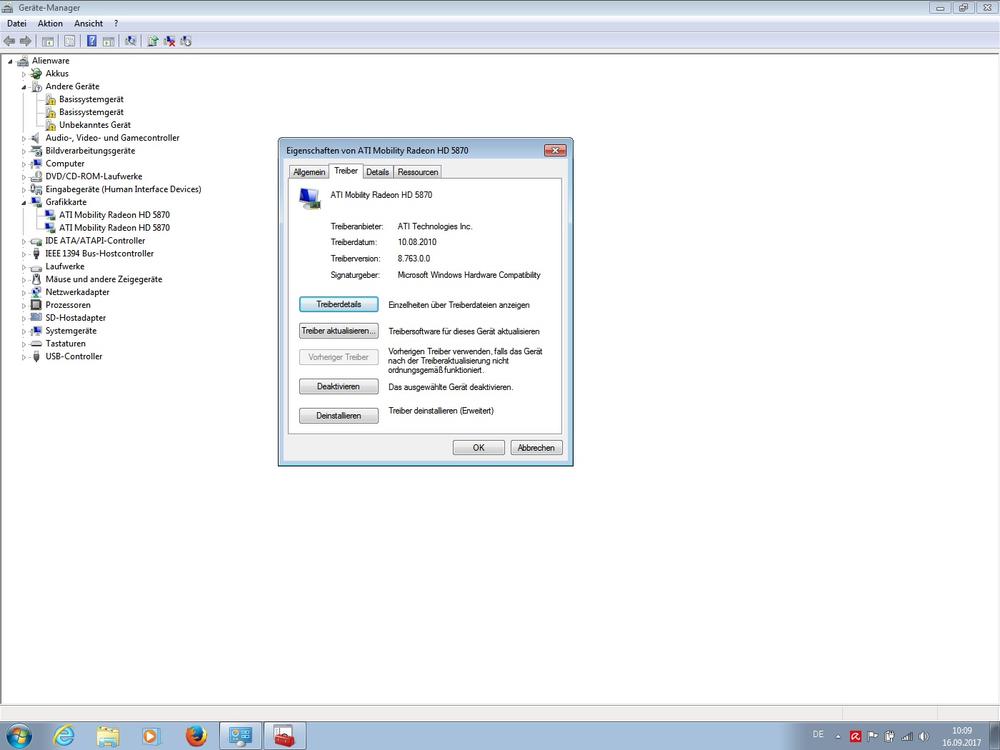Open Internet Explorer from the taskbar
The height and width of the screenshot is (750, 1000).
[62, 736]
